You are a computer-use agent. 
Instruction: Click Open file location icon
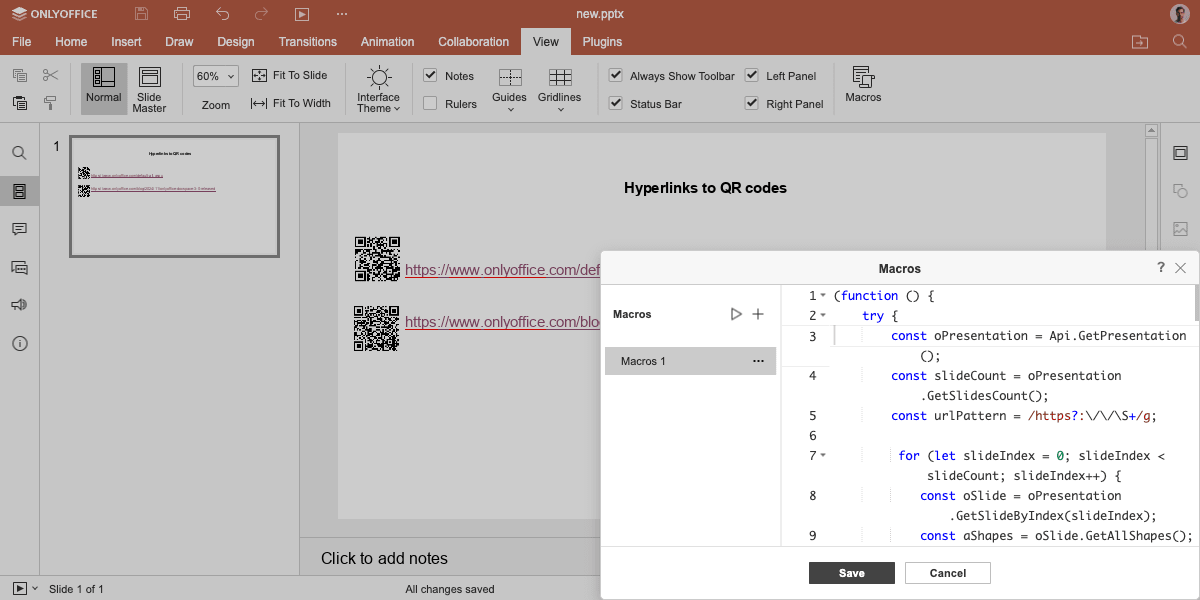point(1140,42)
